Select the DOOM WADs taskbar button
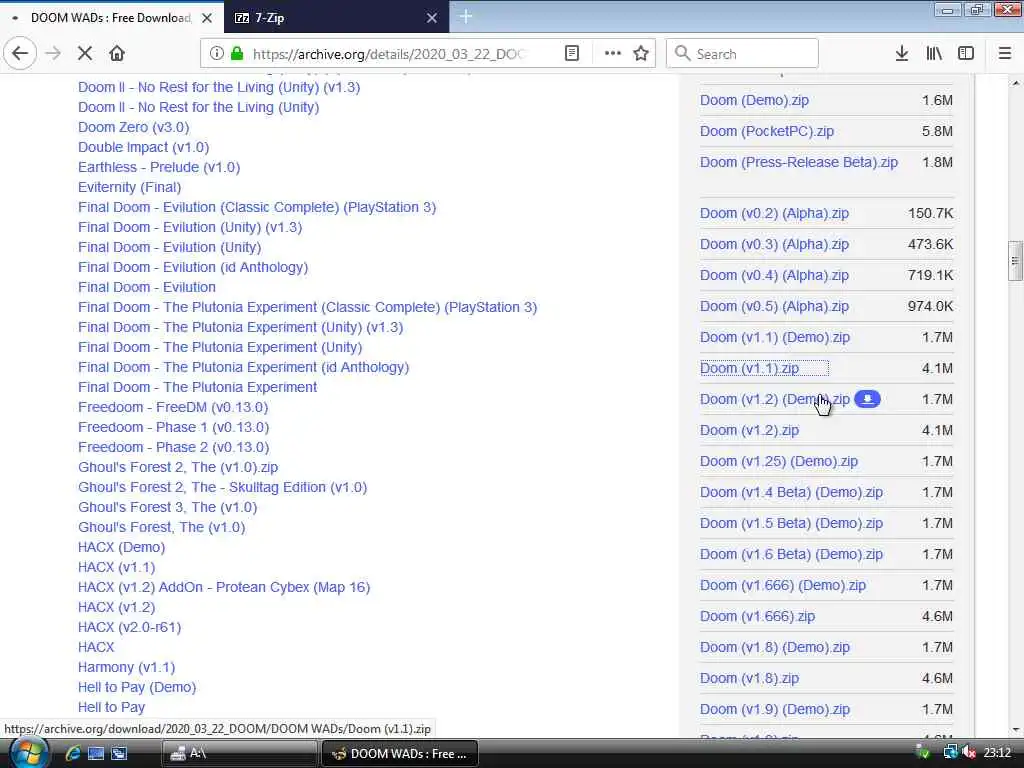Screen dimensions: 1024x768 [x=400, y=754]
